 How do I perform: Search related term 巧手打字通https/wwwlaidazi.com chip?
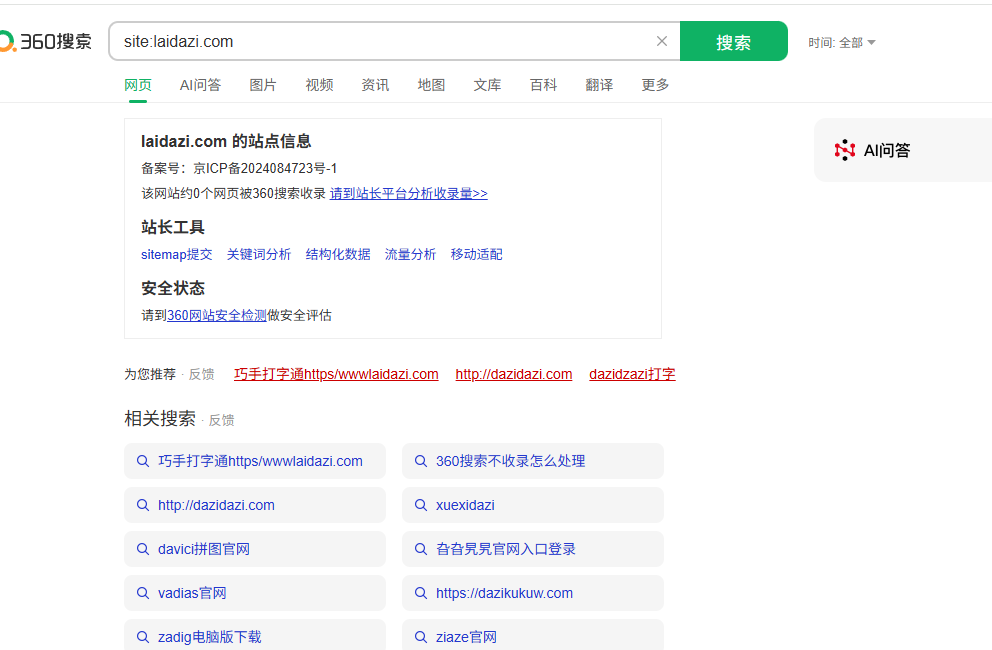[x=255, y=461]
